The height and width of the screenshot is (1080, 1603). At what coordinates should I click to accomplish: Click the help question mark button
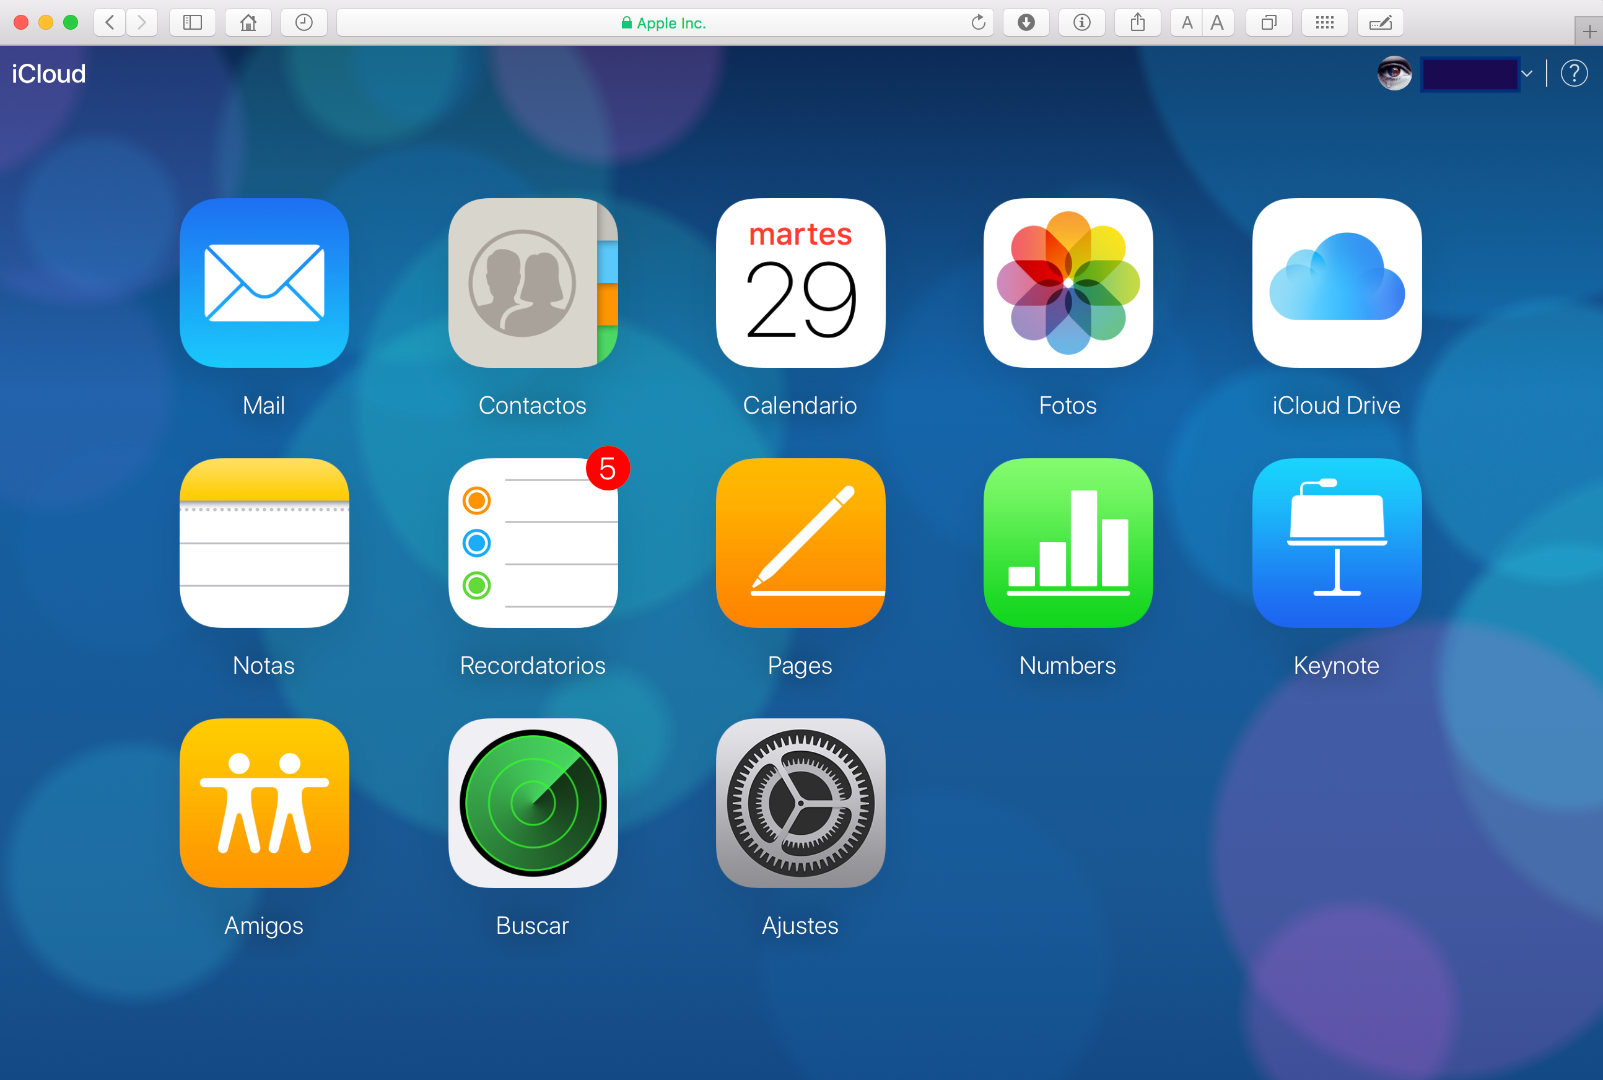pos(1574,74)
